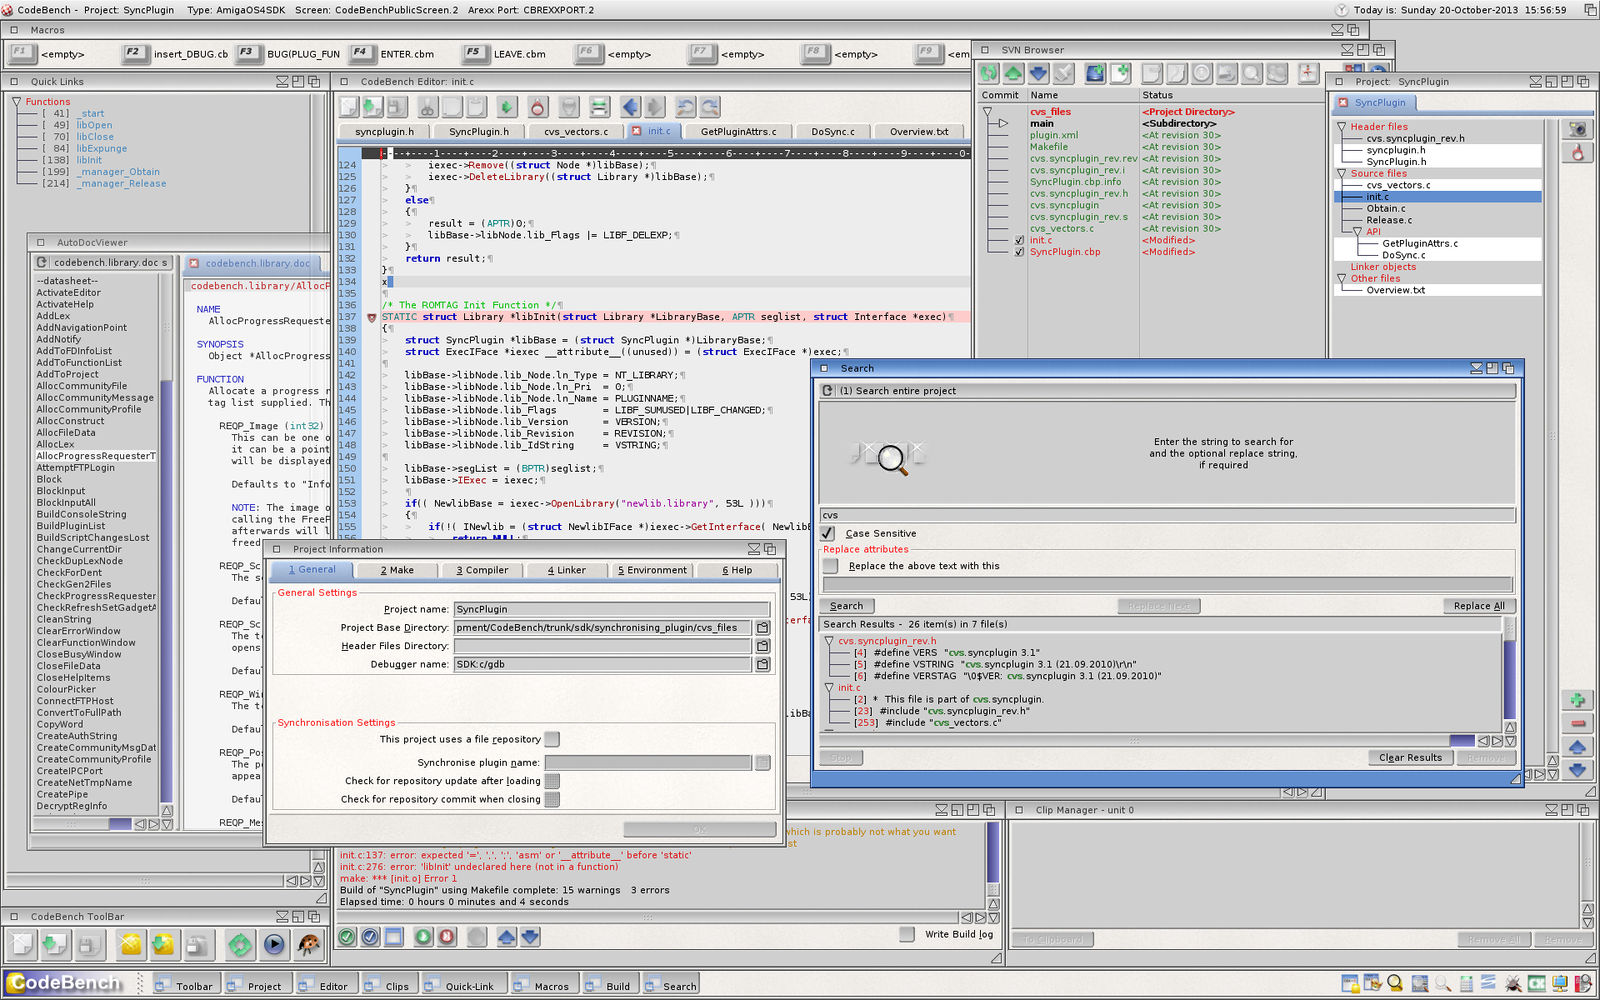The height and width of the screenshot is (1000, 1600).
Task: Tick the Write Build log checkbox
Action: click(906, 934)
